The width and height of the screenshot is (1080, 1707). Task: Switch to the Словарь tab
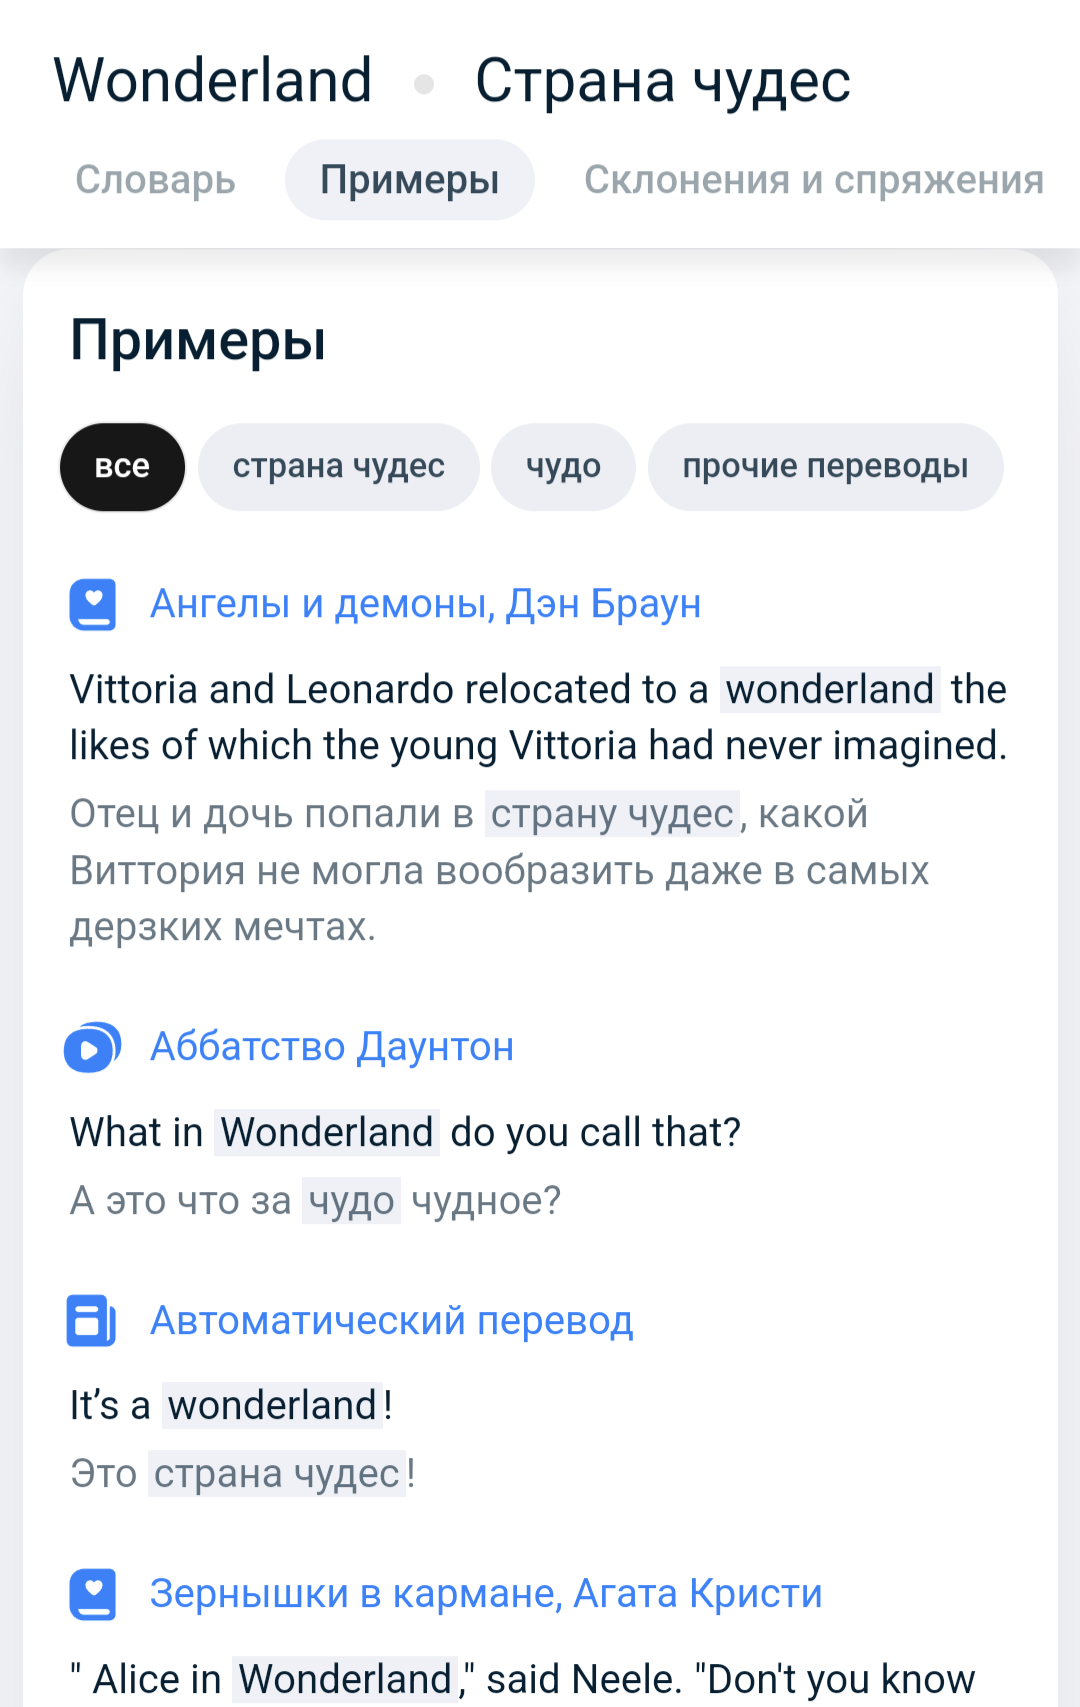pos(155,180)
